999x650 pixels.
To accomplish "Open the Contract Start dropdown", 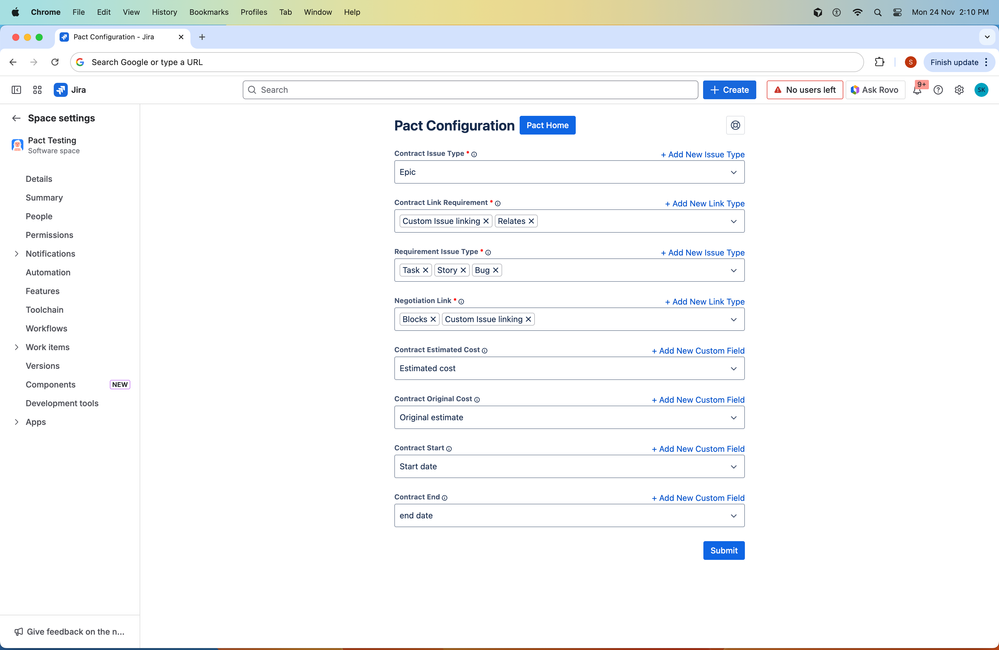I will 569,466.
